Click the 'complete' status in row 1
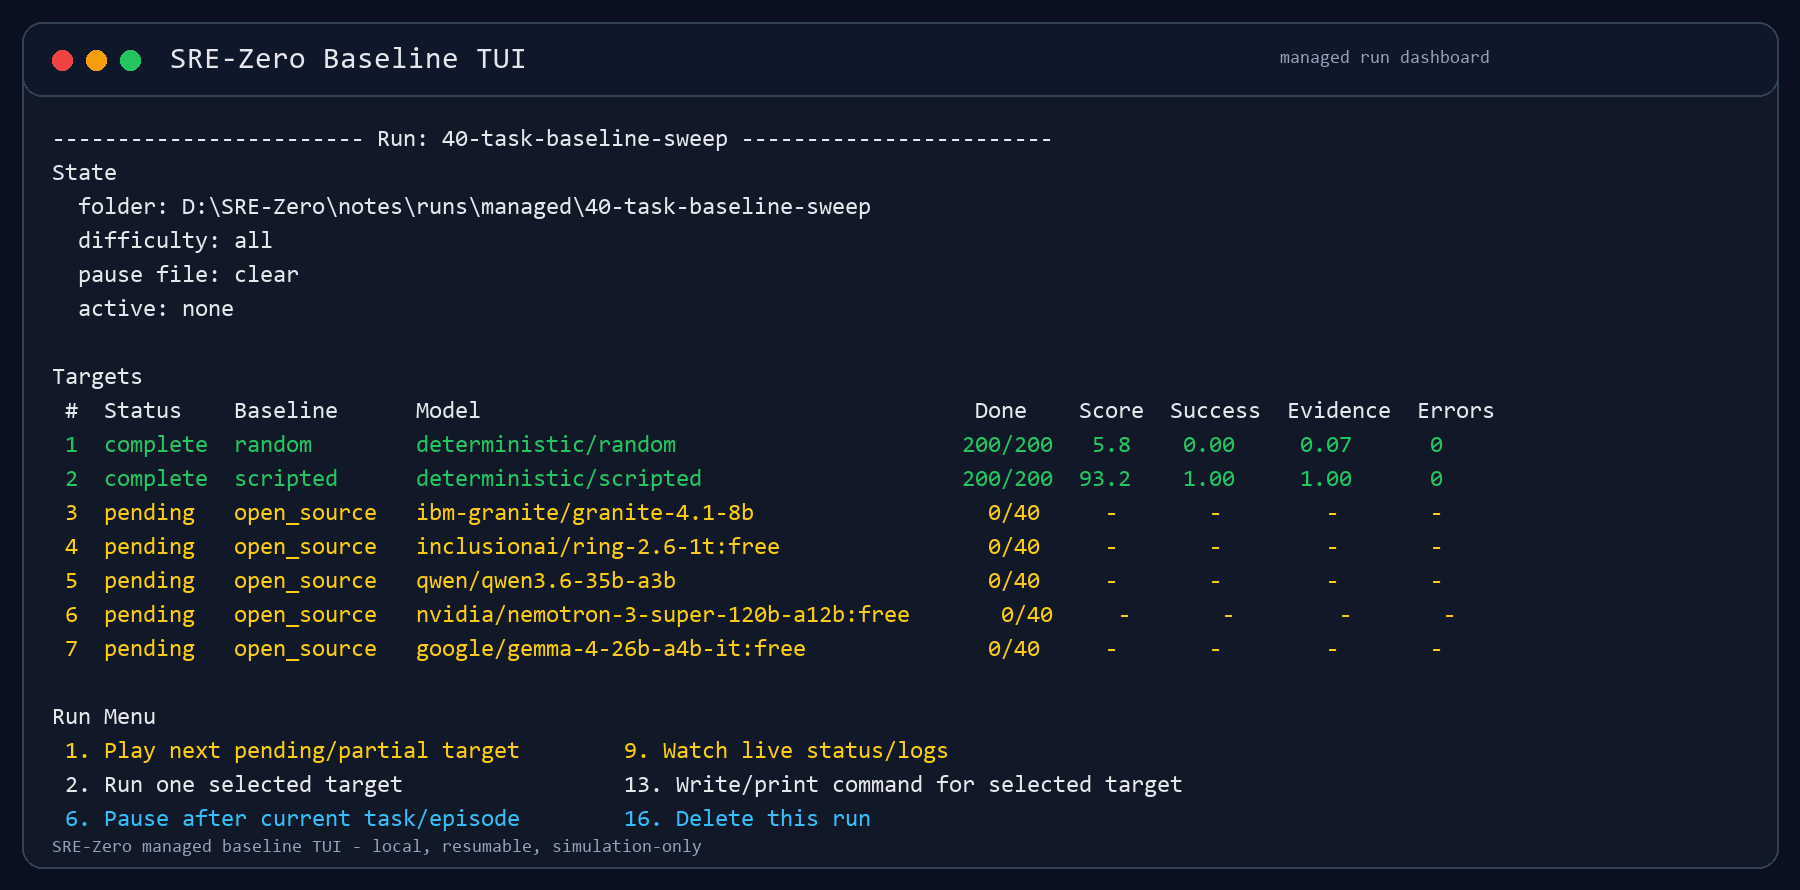The width and height of the screenshot is (1800, 890). [x=156, y=445]
